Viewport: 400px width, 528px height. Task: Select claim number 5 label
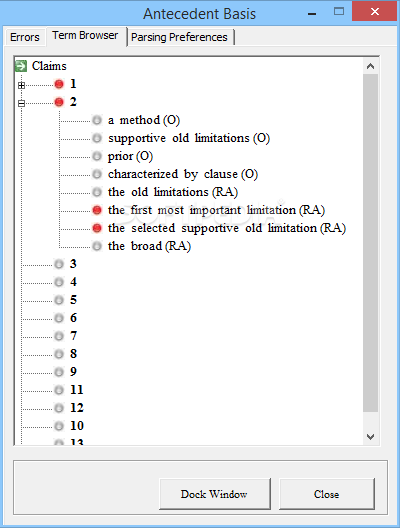click(73, 300)
